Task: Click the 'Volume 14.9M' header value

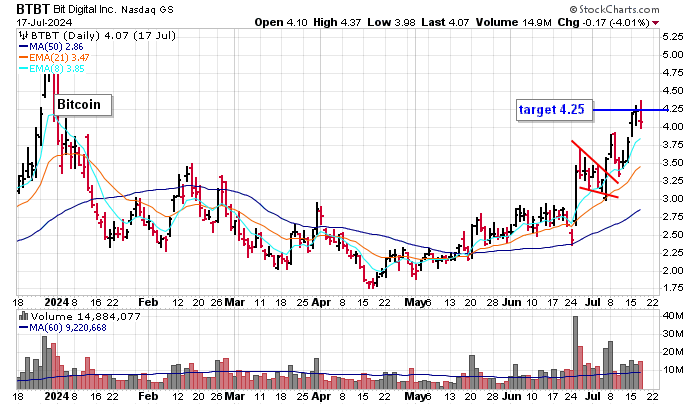Action: pos(513,22)
